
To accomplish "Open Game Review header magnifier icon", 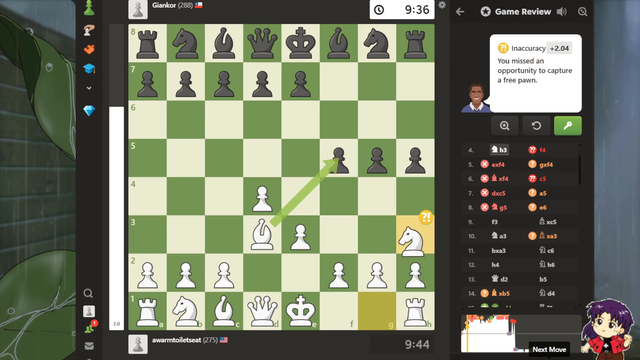I will pyautogui.click(x=582, y=11).
